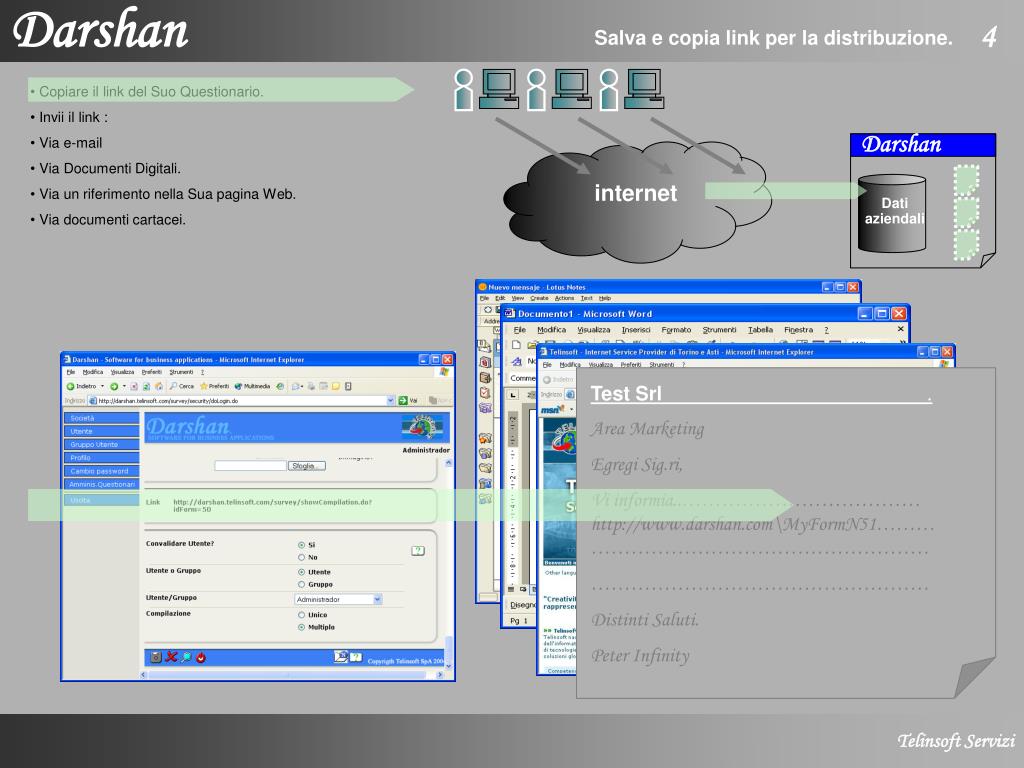Image resolution: width=1024 pixels, height=768 pixels.
Task: Click the help icon beside Convalidare Utente
Action: point(418,551)
